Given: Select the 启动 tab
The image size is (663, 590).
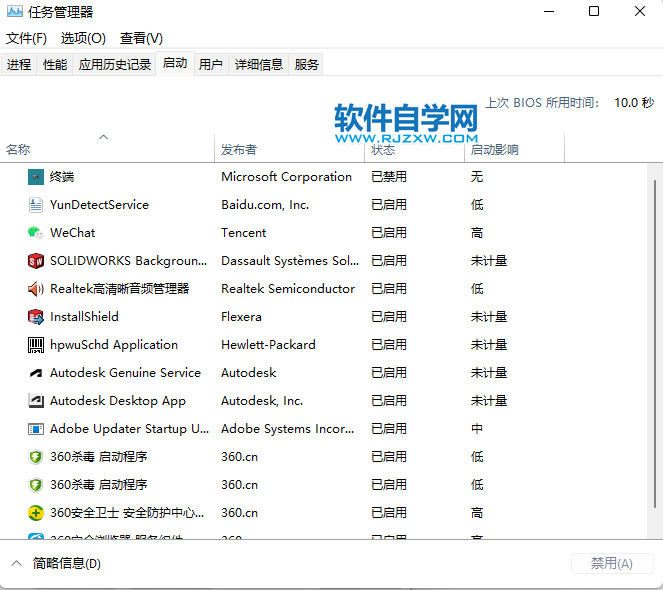Looking at the screenshot, I should [175, 63].
